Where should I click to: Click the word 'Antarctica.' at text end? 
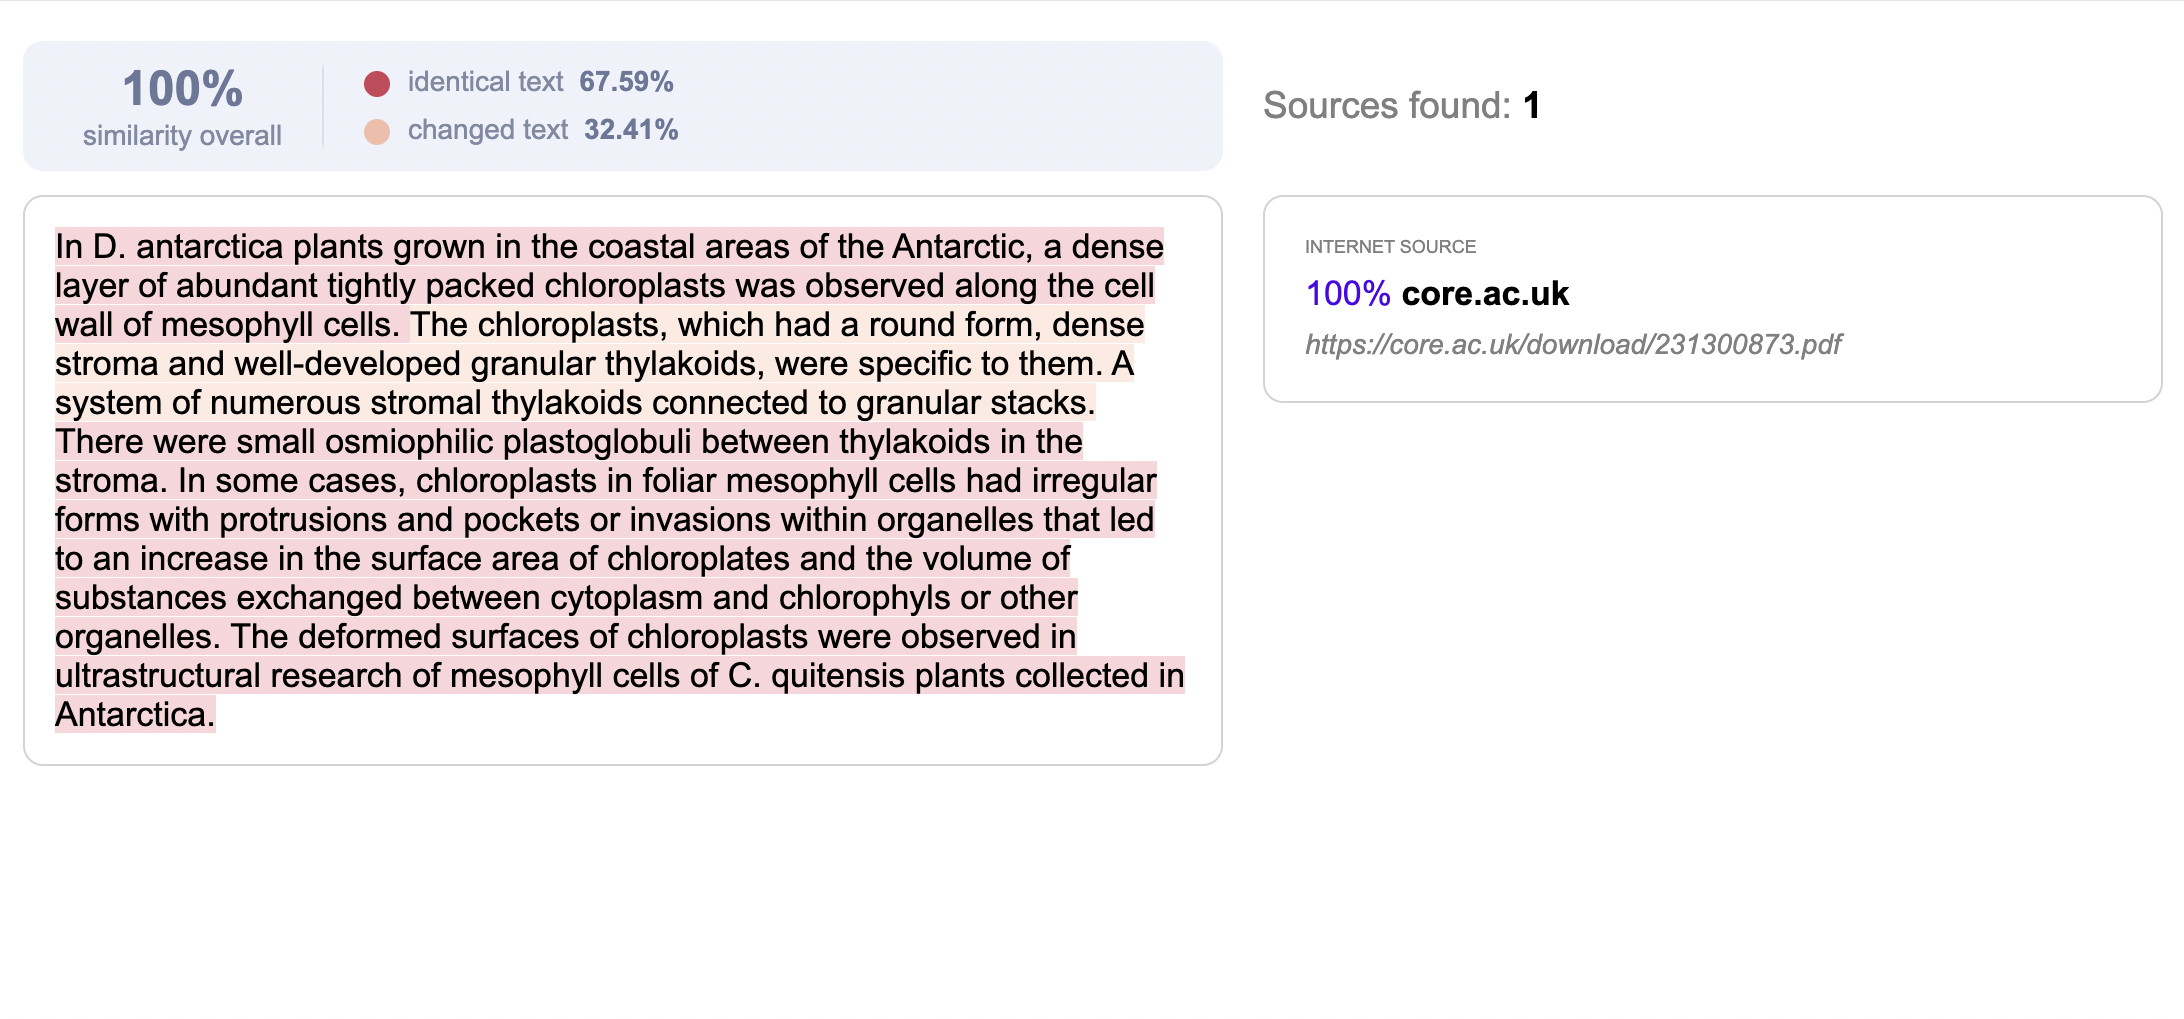135,715
